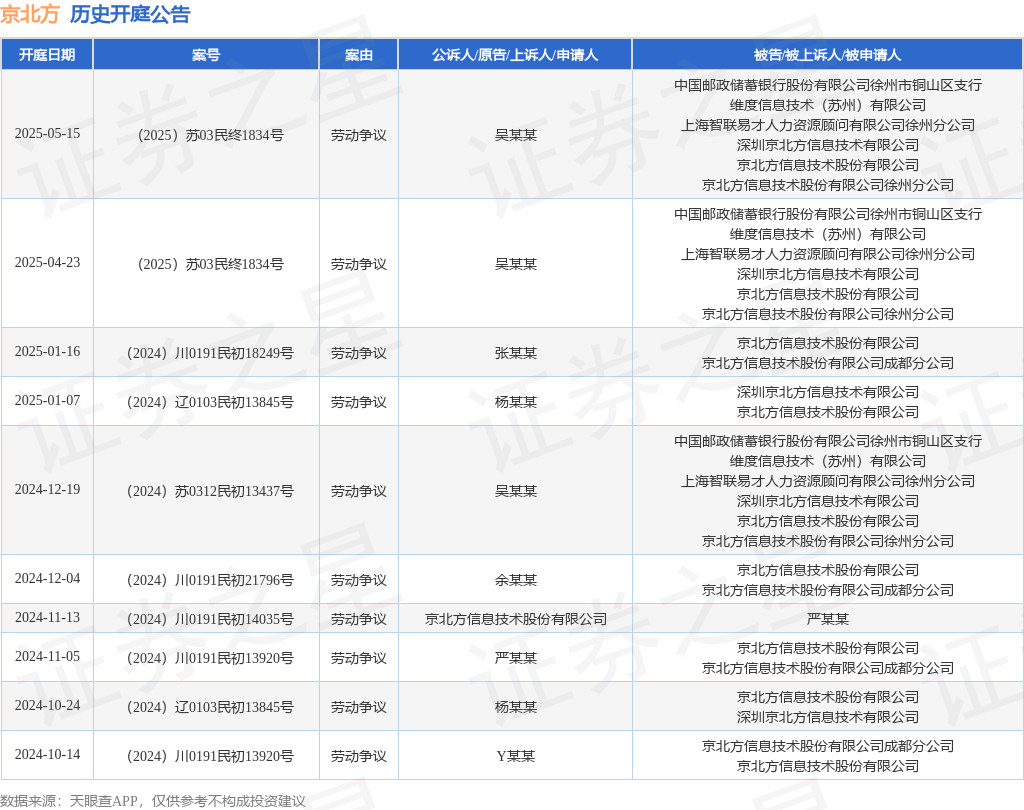Click 深圳京北方信息技术有限公司 in the 2024-10-24 row
The image size is (1024, 810).
(827, 717)
